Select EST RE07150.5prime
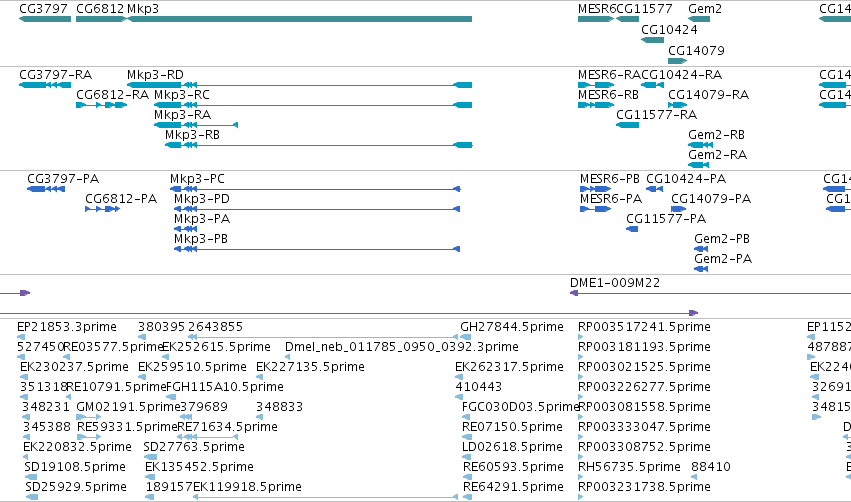Viewport: 851px width, 502px height. tap(512, 427)
